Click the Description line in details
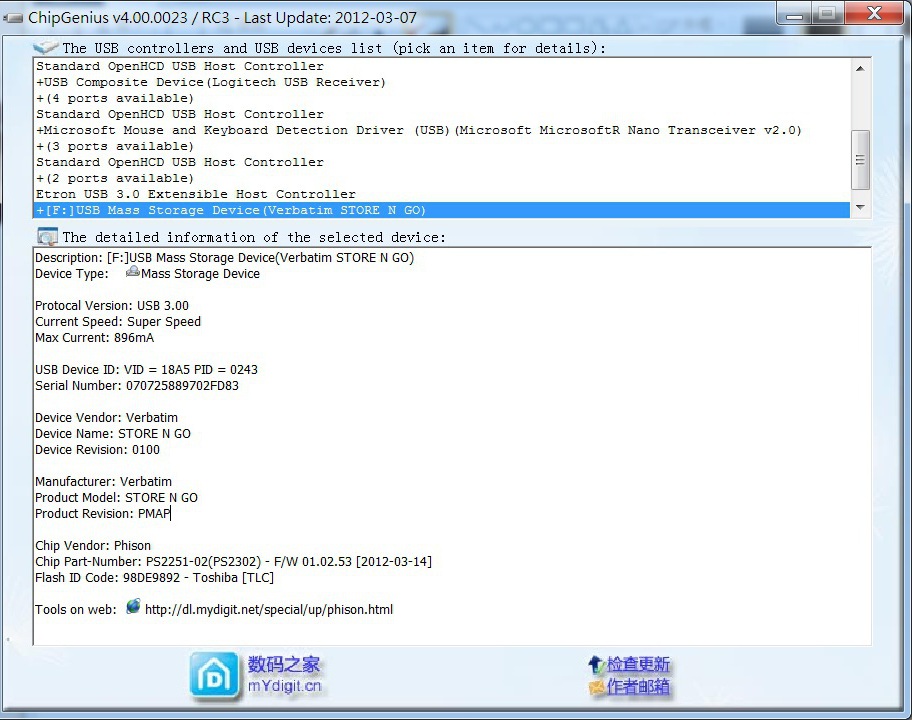The width and height of the screenshot is (912, 720). pyautogui.click(x=225, y=258)
